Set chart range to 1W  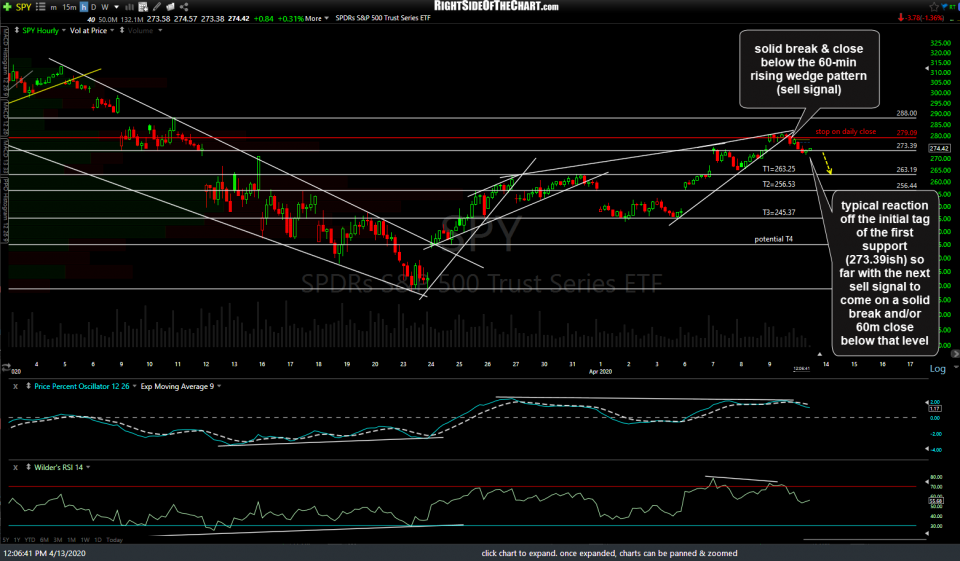pos(85,540)
